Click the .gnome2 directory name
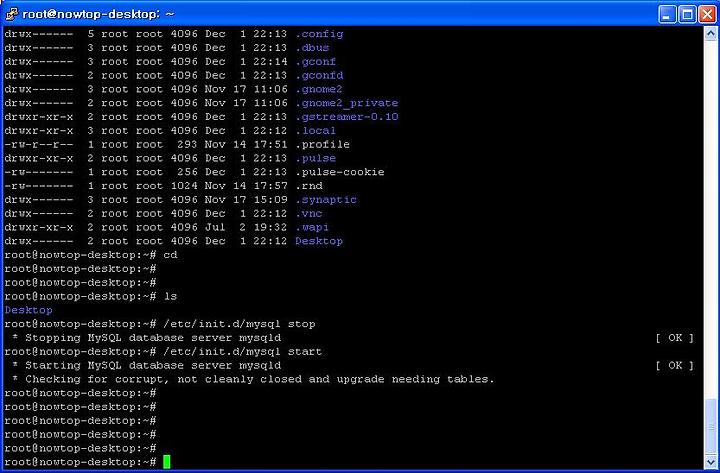The width and height of the screenshot is (720, 473). [319, 89]
